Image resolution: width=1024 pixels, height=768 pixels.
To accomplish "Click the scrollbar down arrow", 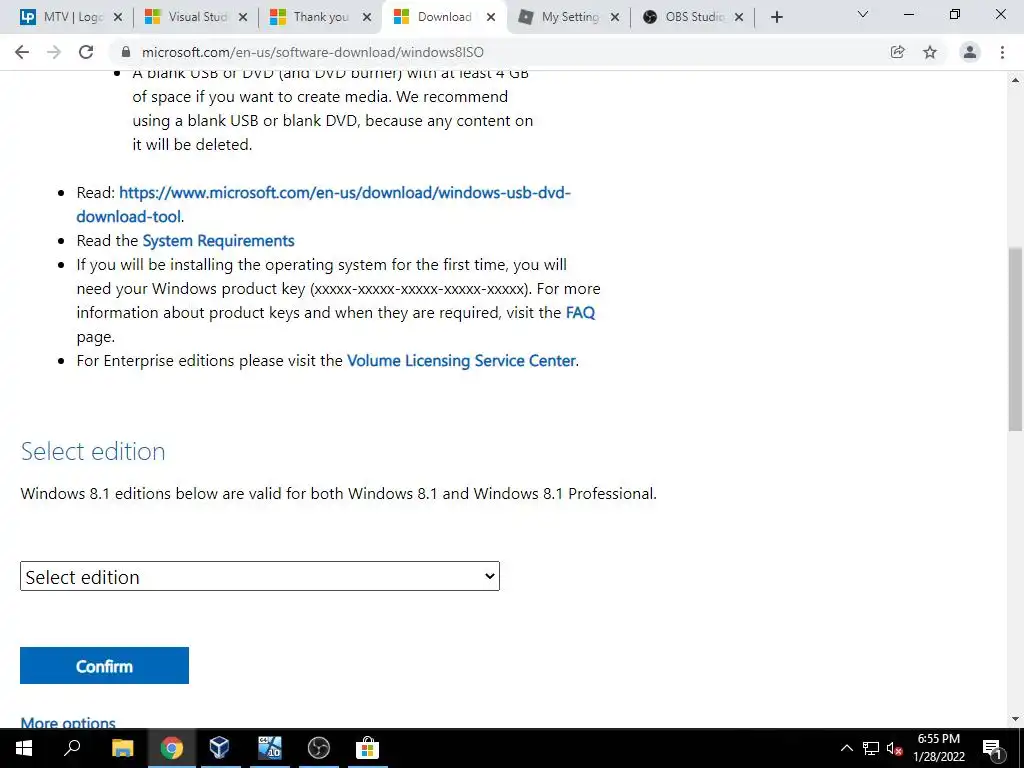I will tap(1015, 720).
